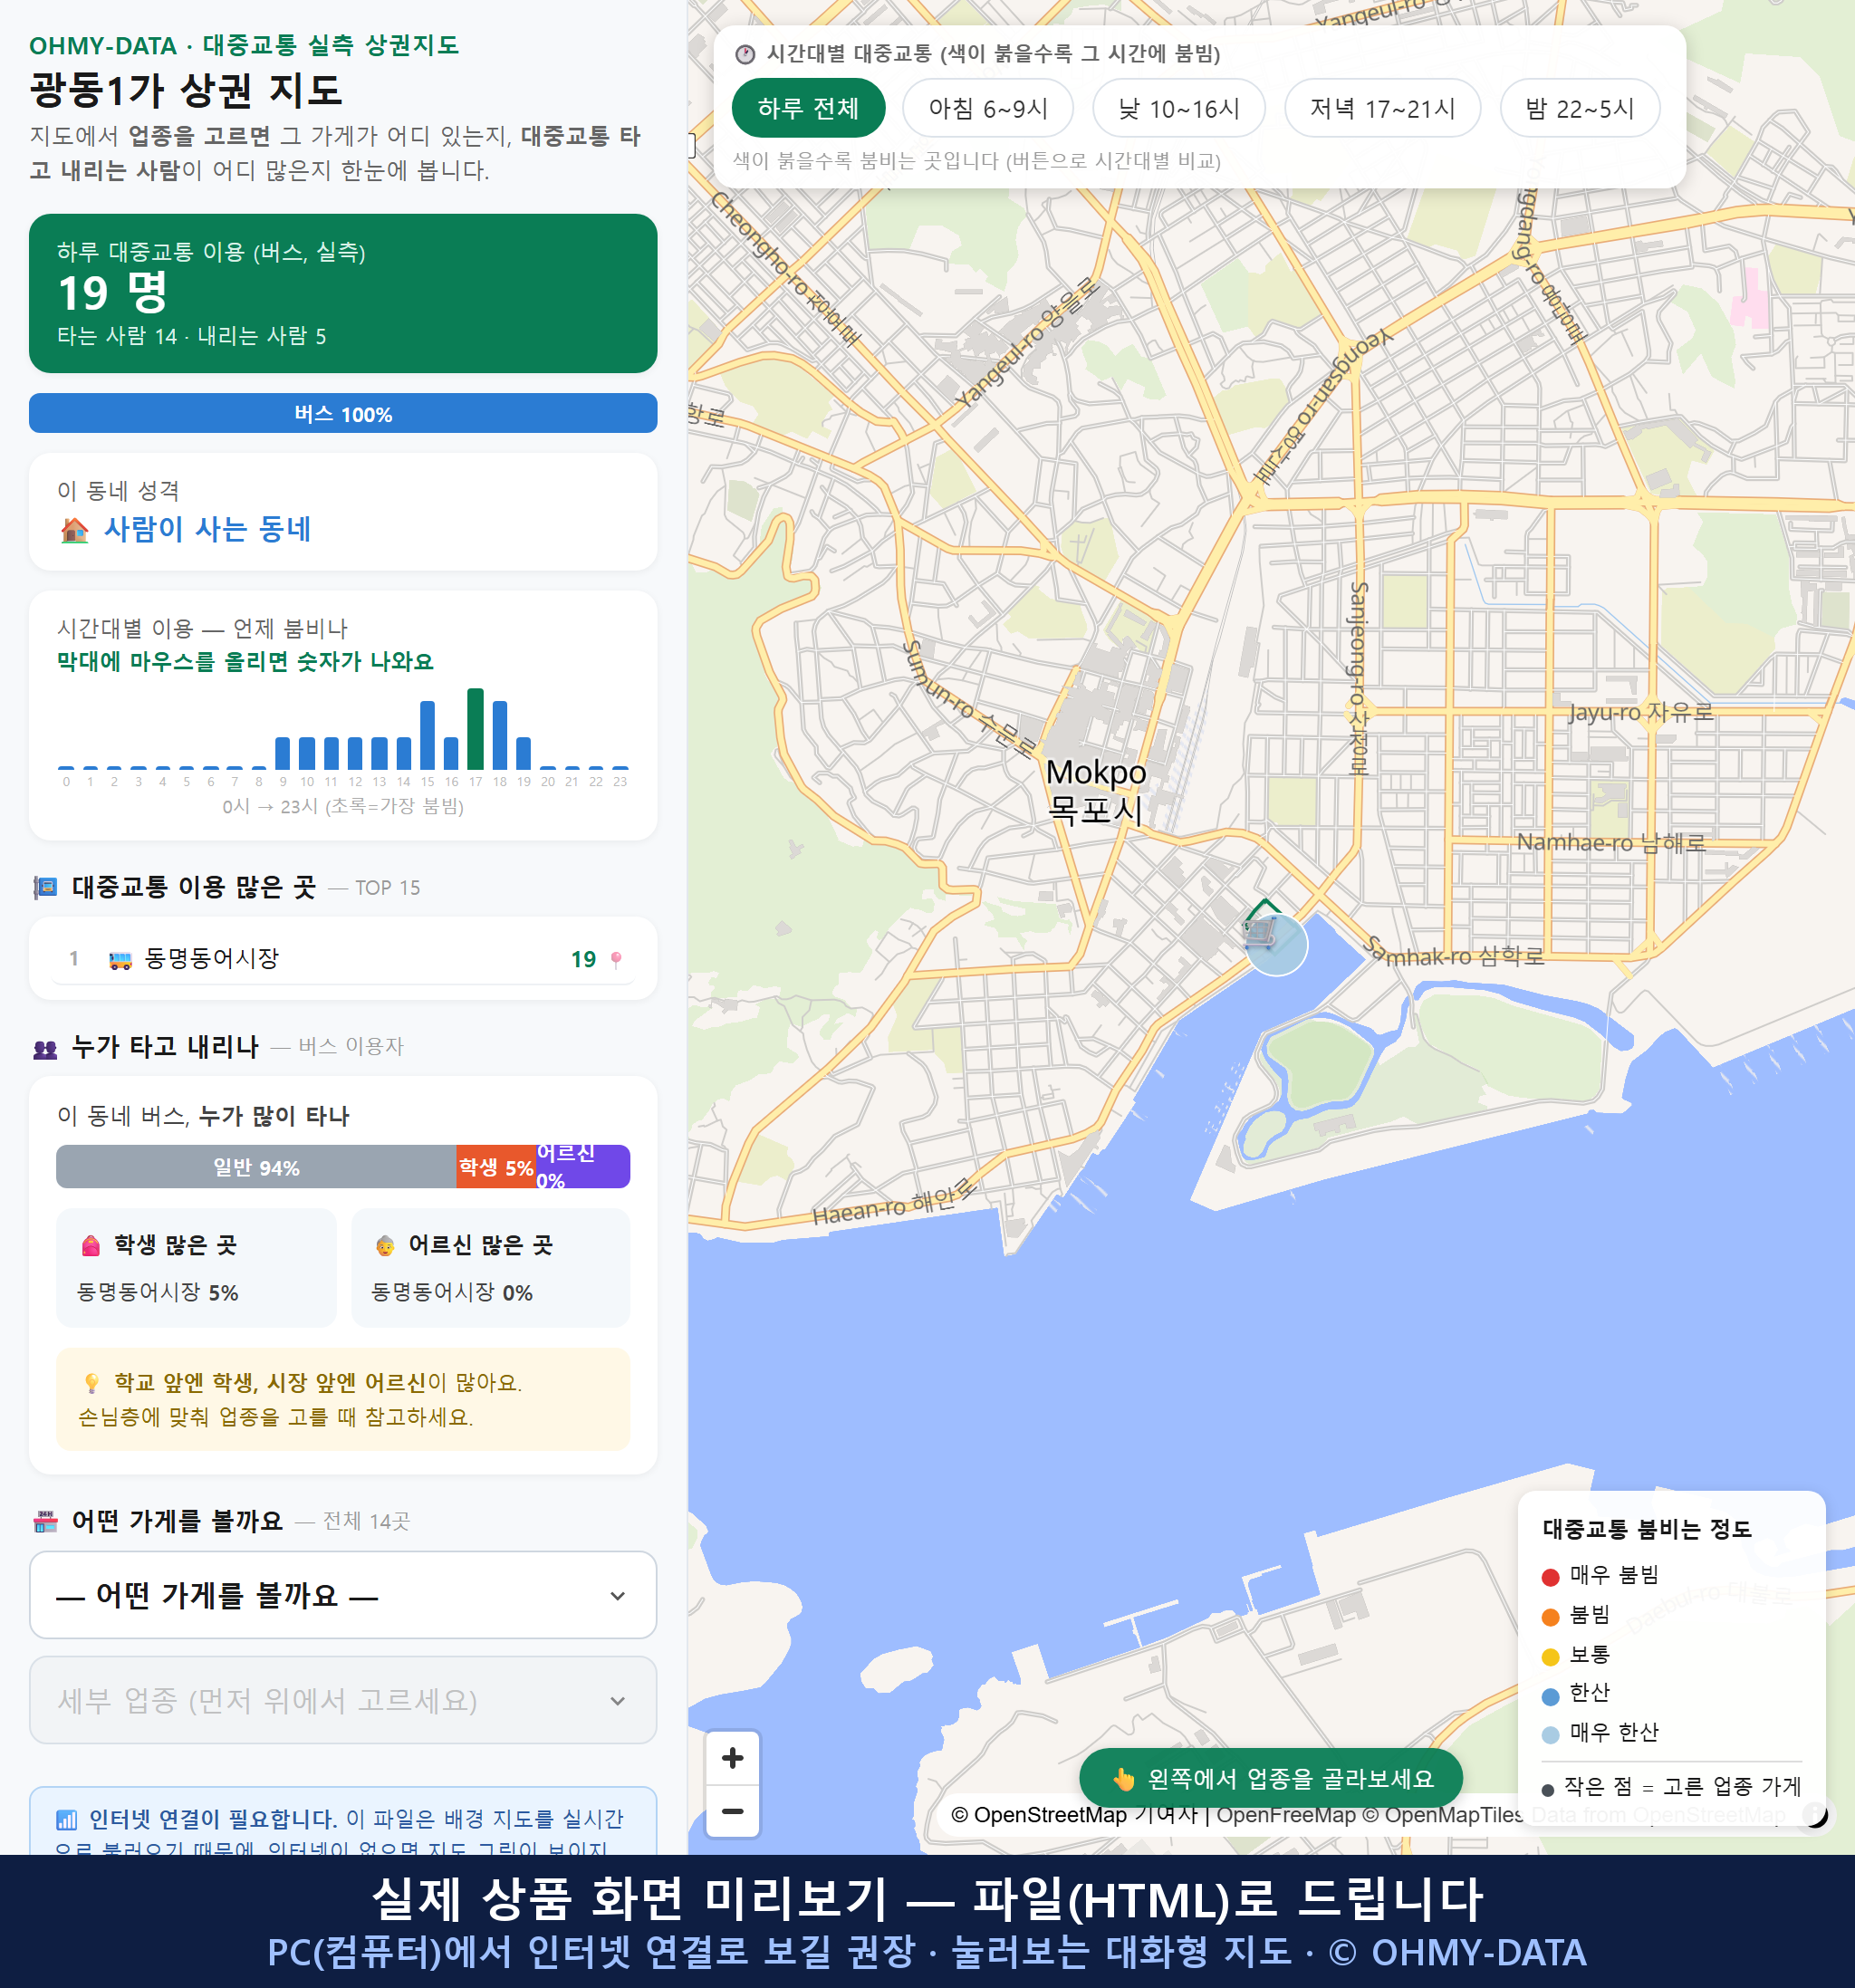Click the people icon beside 누가 타고 내리나

click(x=46, y=1048)
